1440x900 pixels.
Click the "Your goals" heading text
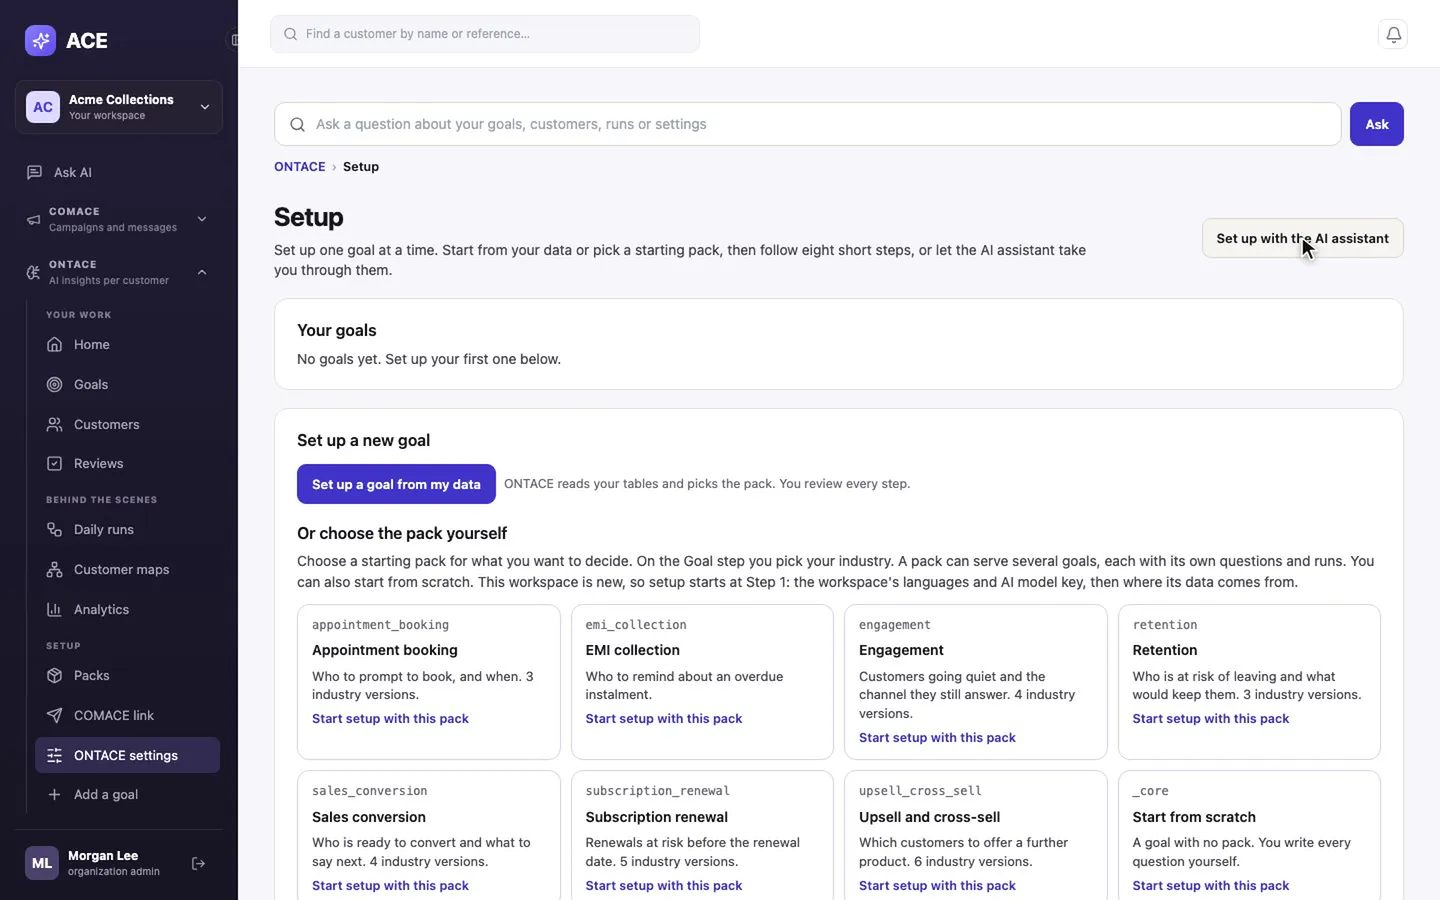[337, 330]
